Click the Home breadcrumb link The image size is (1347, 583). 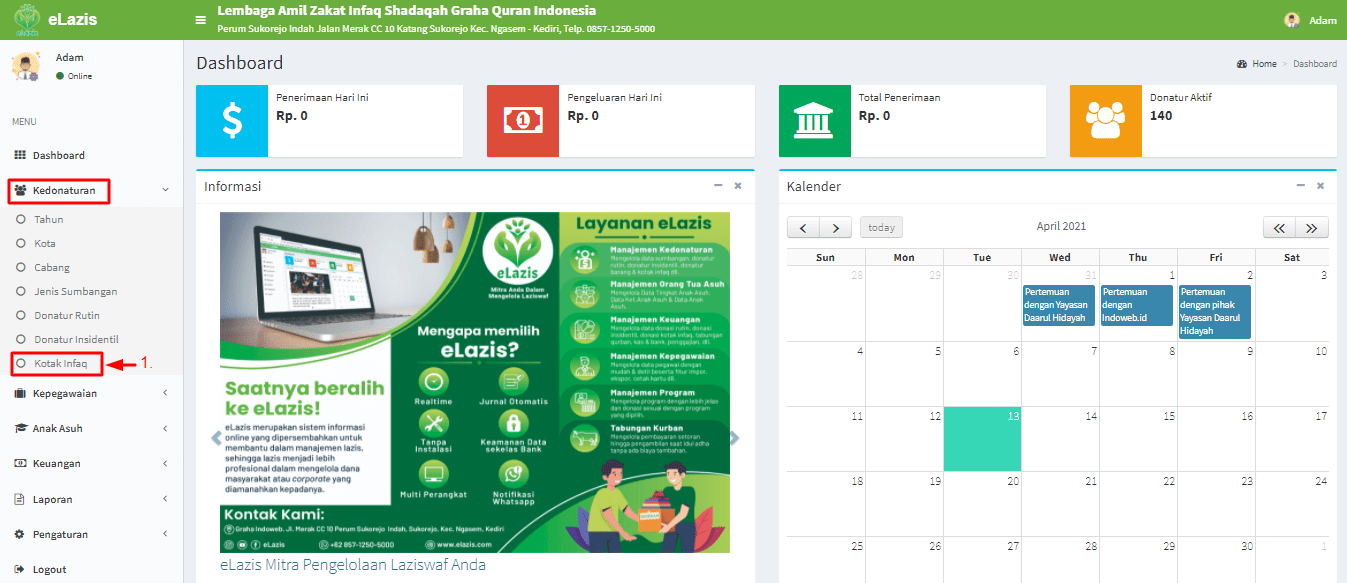point(1263,63)
